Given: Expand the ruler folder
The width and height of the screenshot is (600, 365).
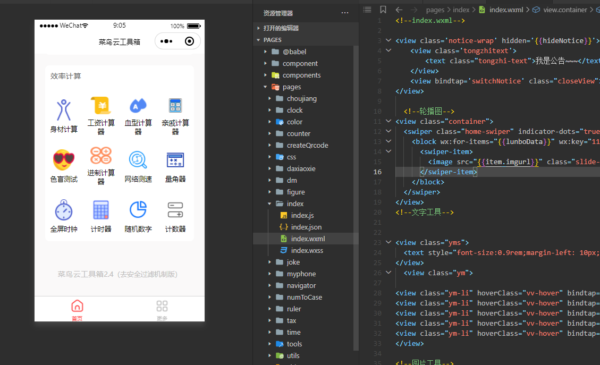Looking at the screenshot, I should (270, 309).
